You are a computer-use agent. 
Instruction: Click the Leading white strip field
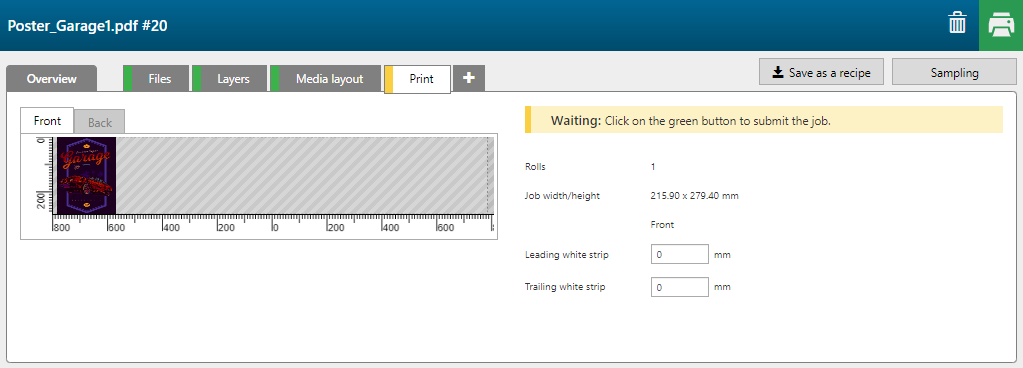tap(680, 254)
